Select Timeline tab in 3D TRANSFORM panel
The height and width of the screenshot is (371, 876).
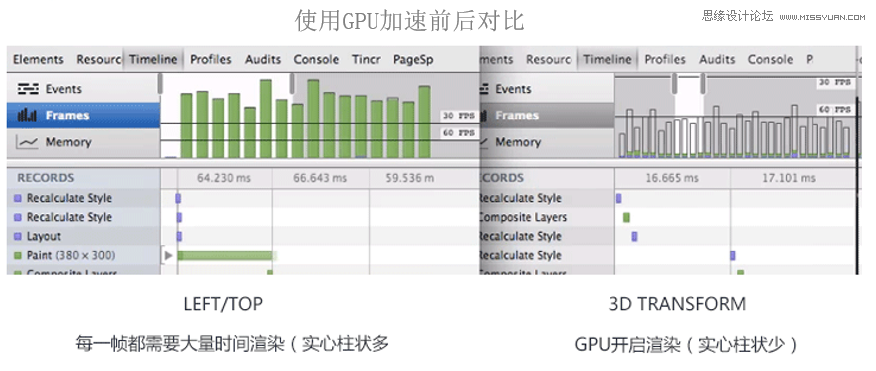607,59
